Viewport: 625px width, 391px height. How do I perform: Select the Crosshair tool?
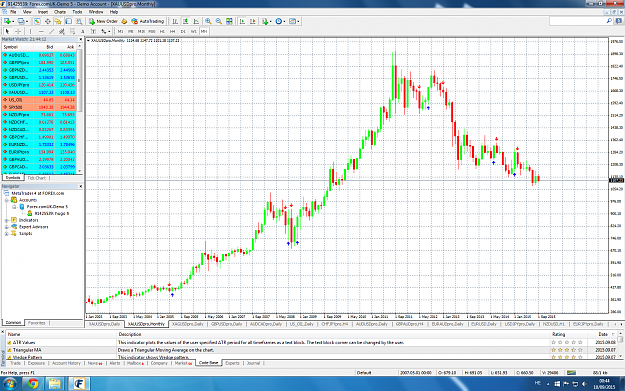pos(18,31)
